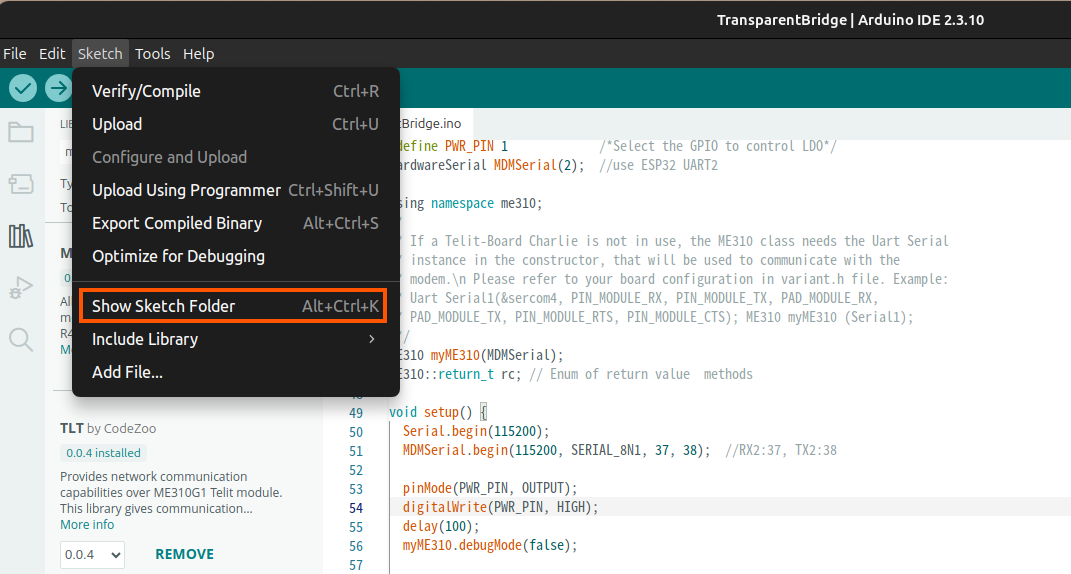The width and height of the screenshot is (1071, 574).
Task: Click REMOVE for the TLT library
Action: (184, 554)
